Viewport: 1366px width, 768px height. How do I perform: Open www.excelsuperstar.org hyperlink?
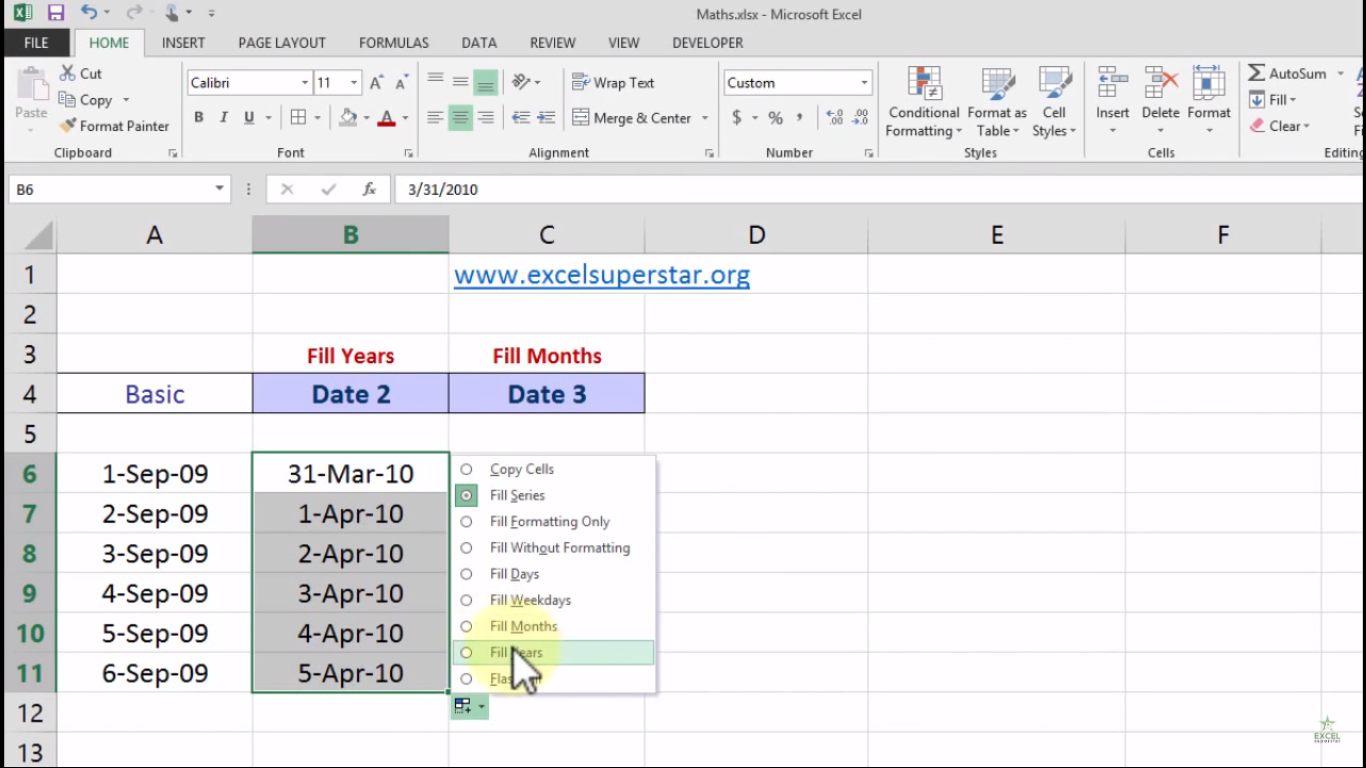click(602, 275)
